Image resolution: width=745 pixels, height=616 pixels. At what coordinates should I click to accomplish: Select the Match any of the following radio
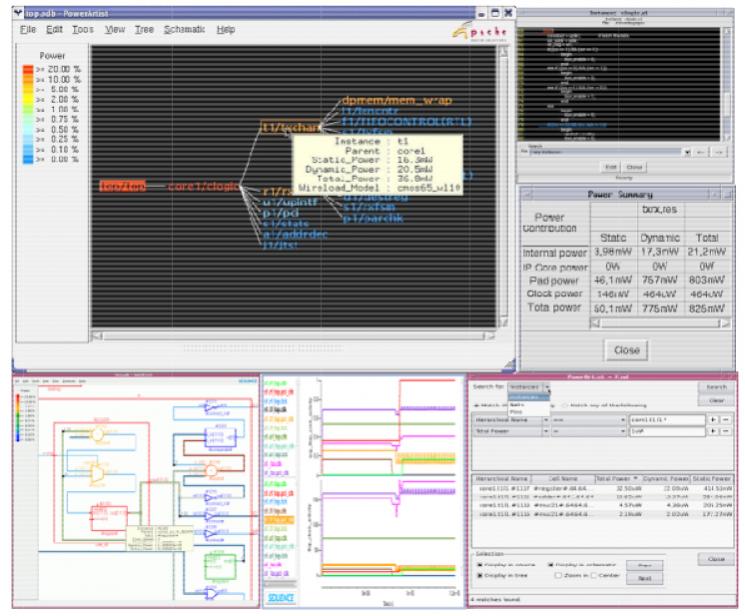point(565,405)
